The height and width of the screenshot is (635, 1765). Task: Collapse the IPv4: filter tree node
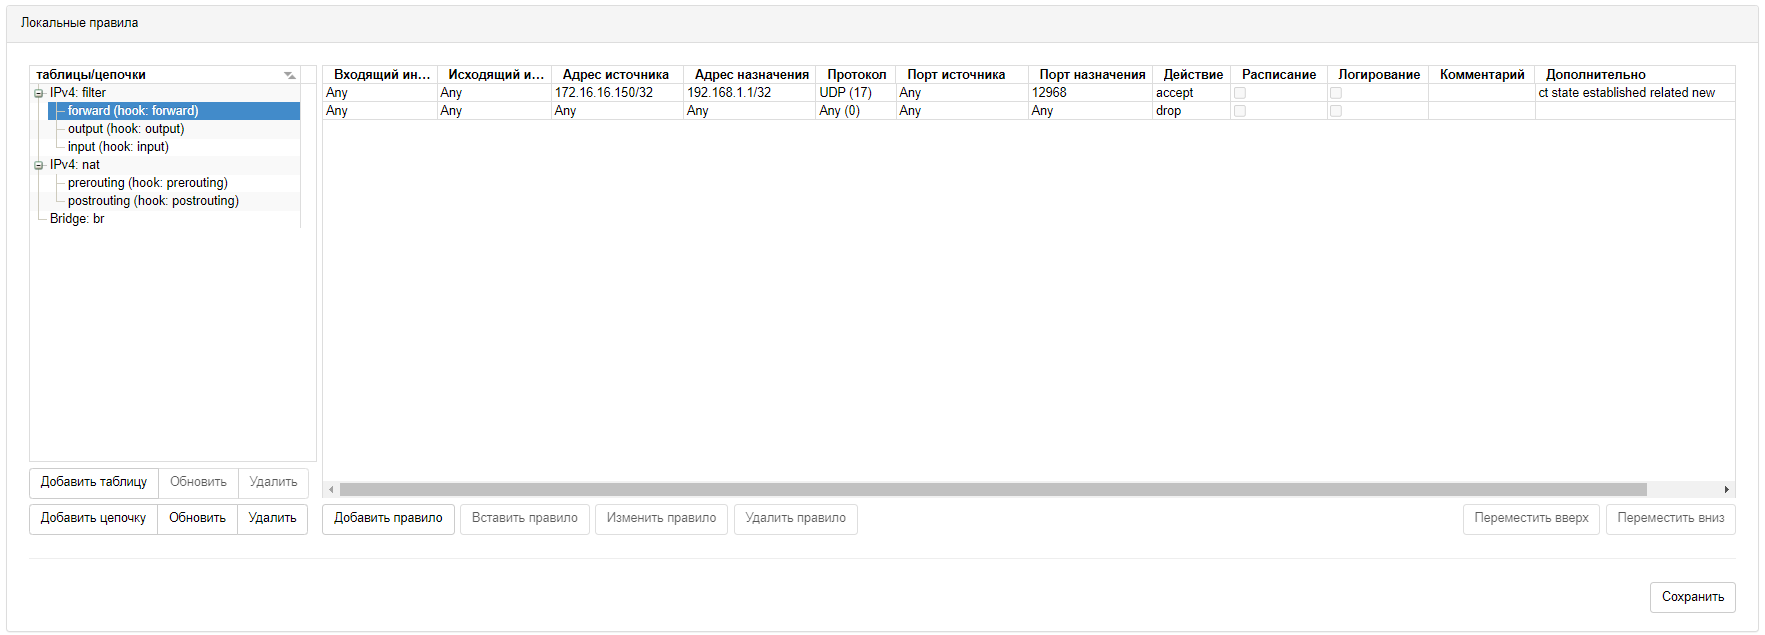pos(39,93)
